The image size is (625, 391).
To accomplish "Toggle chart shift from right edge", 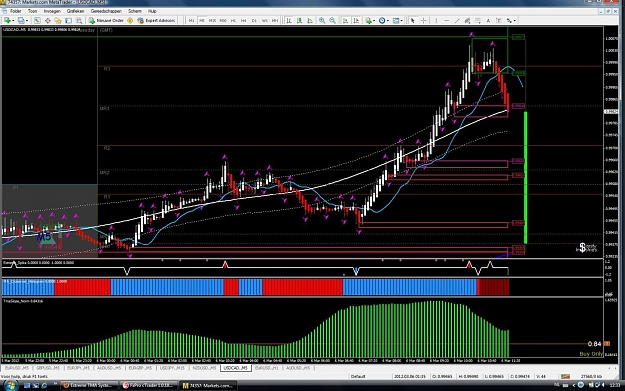I will (356, 20).
